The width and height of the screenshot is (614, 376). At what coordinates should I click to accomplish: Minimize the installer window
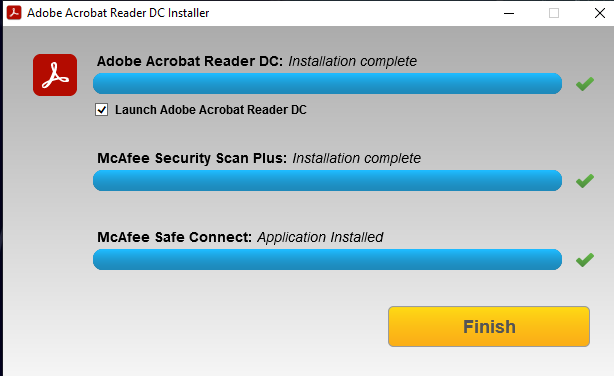tap(509, 13)
